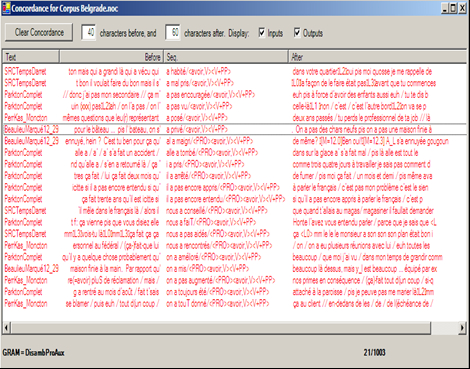Image resolution: width=470 pixels, height=369 pixels.
Task: Click Before text "maison finie à la main"
Action: click(115, 269)
